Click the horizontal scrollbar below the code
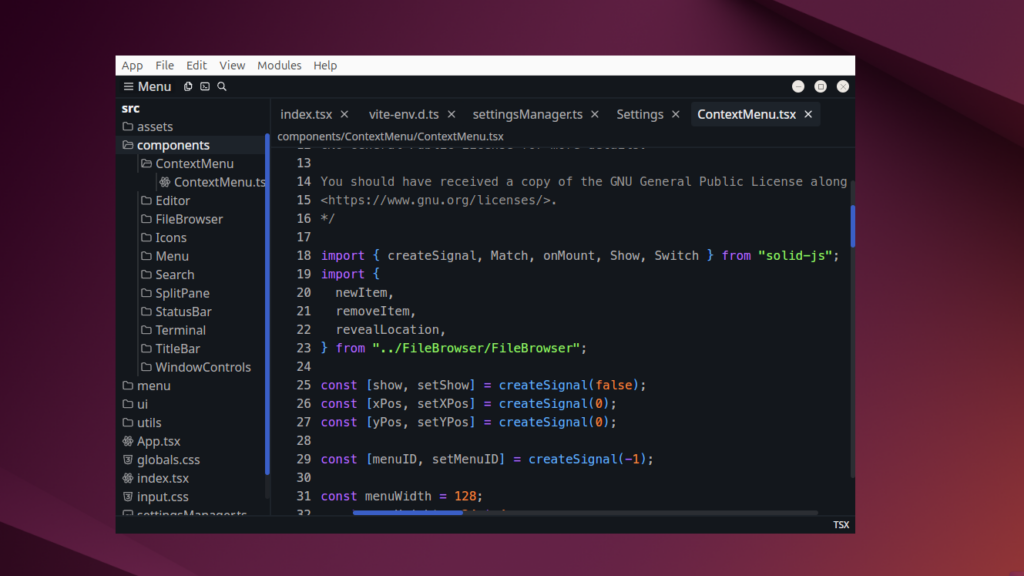Screen dimensions: 1024x576 click(x=407, y=513)
